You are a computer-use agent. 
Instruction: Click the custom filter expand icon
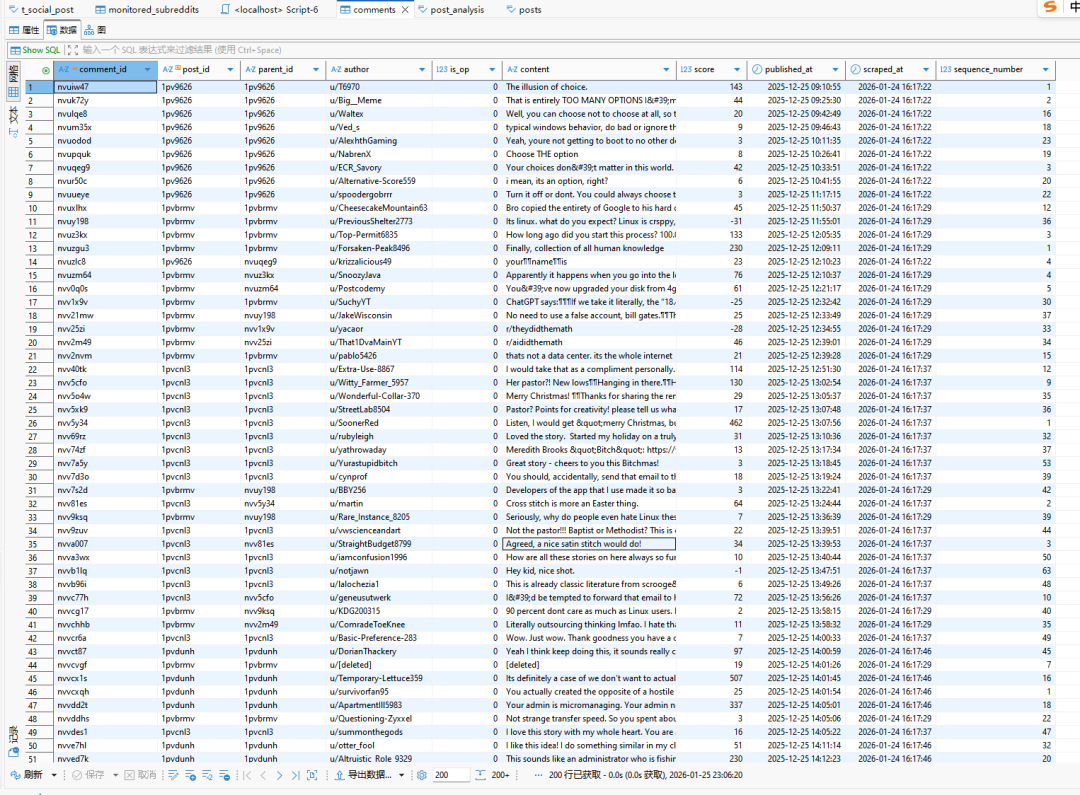click(x=71, y=50)
